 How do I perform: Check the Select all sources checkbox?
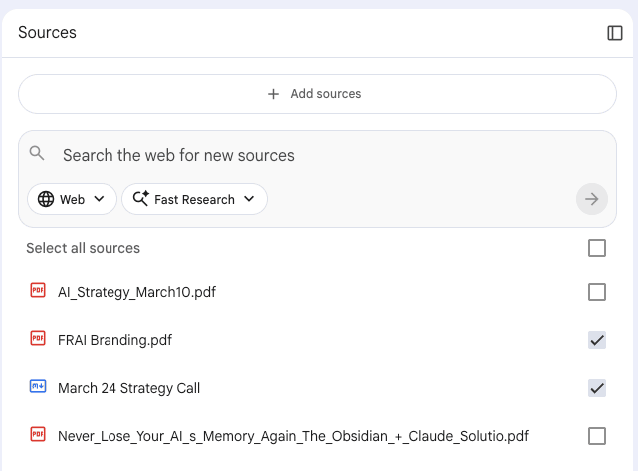597,248
